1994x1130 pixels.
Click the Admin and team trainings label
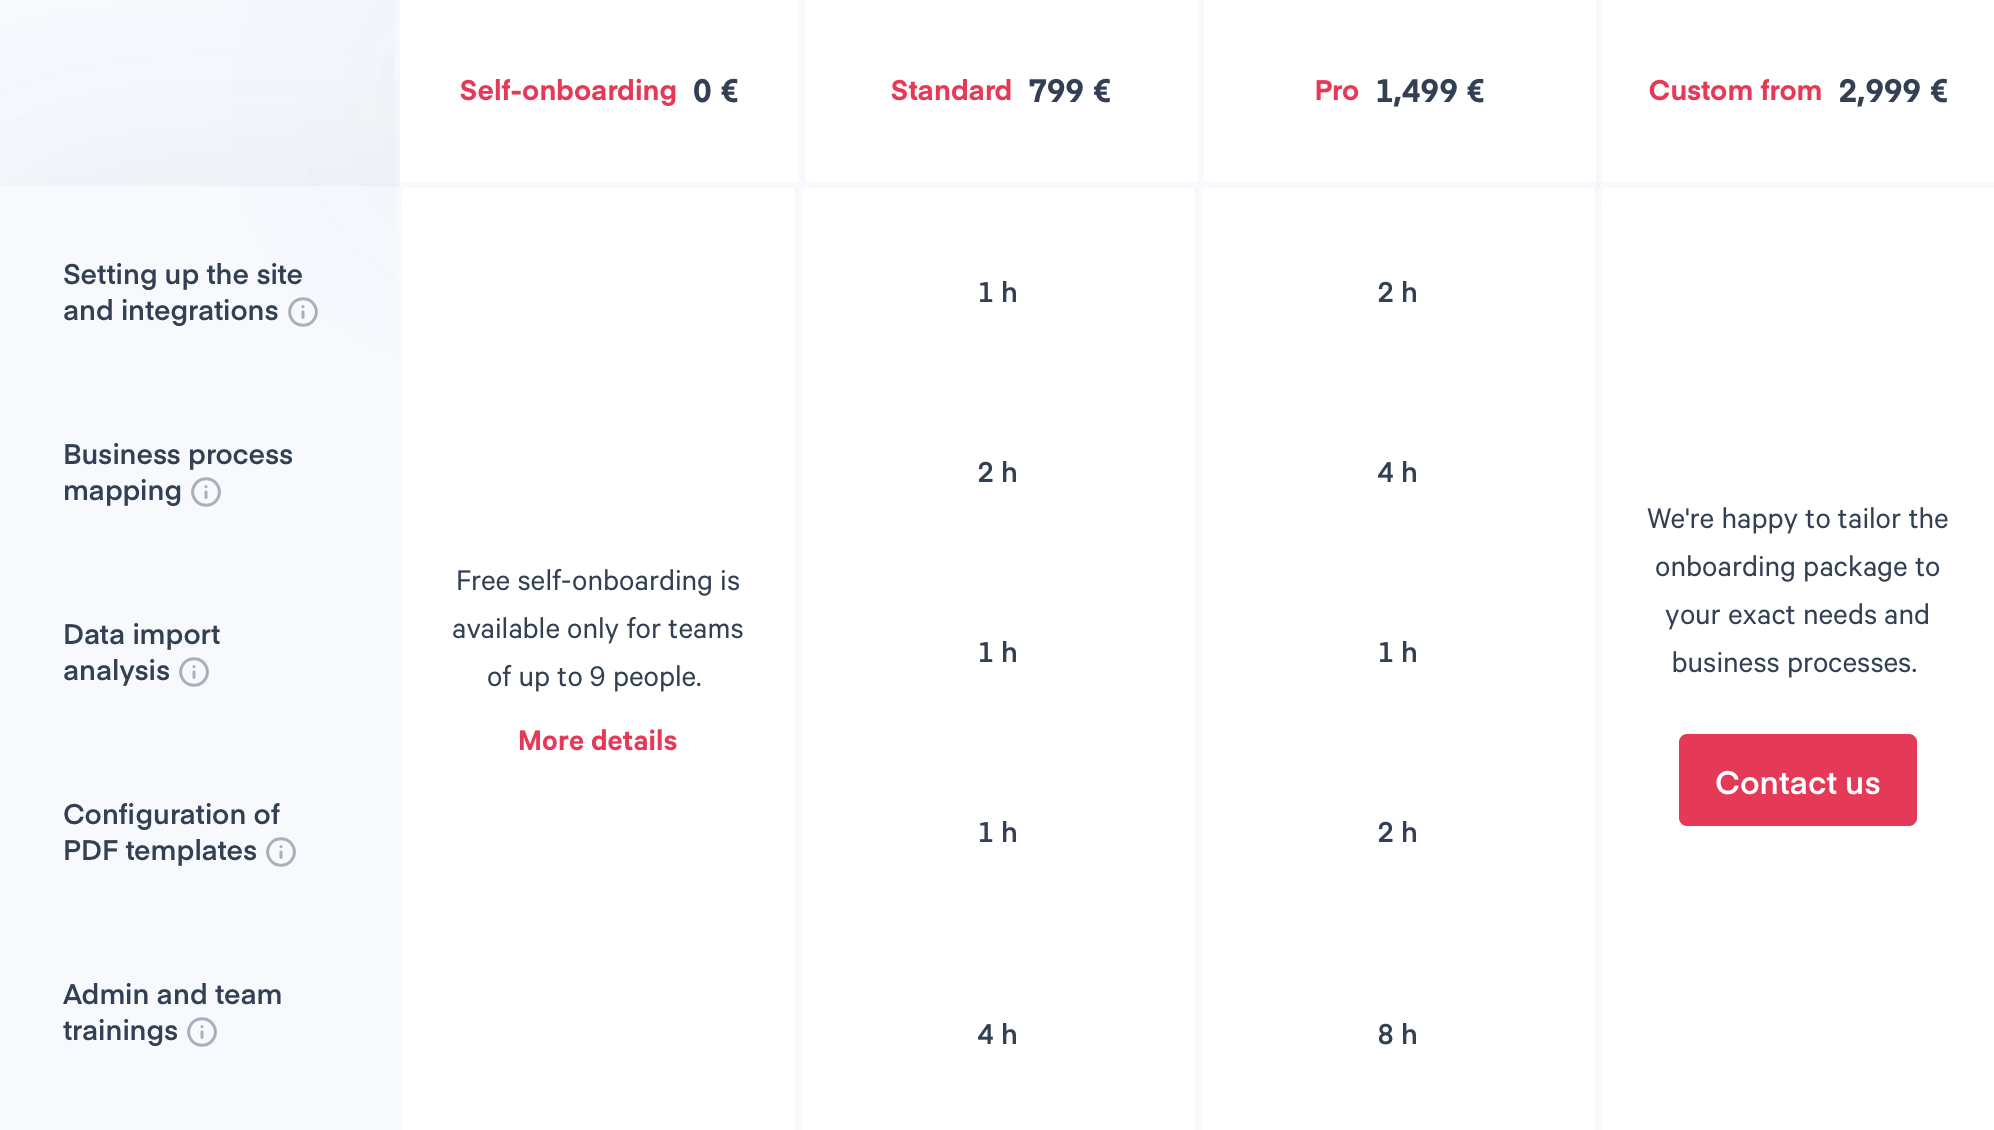pos(172,1012)
